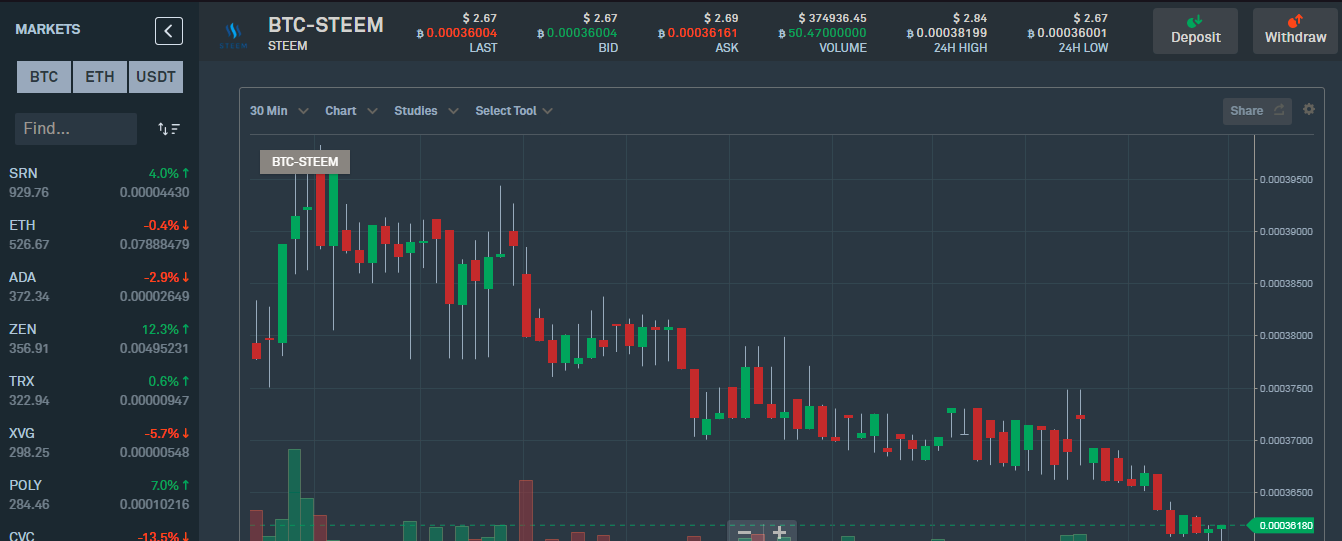
Task: Click the 24H HIGH value 0.00038199
Action: click(x=951, y=33)
